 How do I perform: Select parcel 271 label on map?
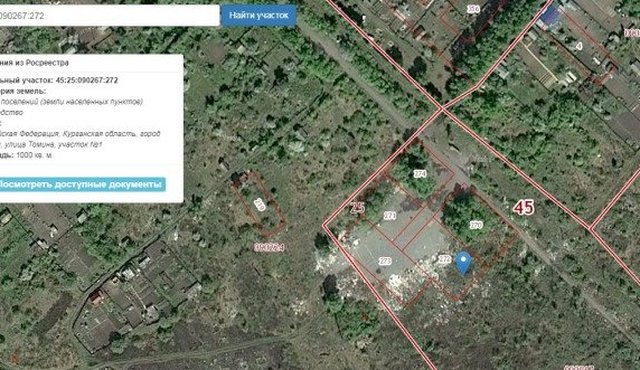390,215
